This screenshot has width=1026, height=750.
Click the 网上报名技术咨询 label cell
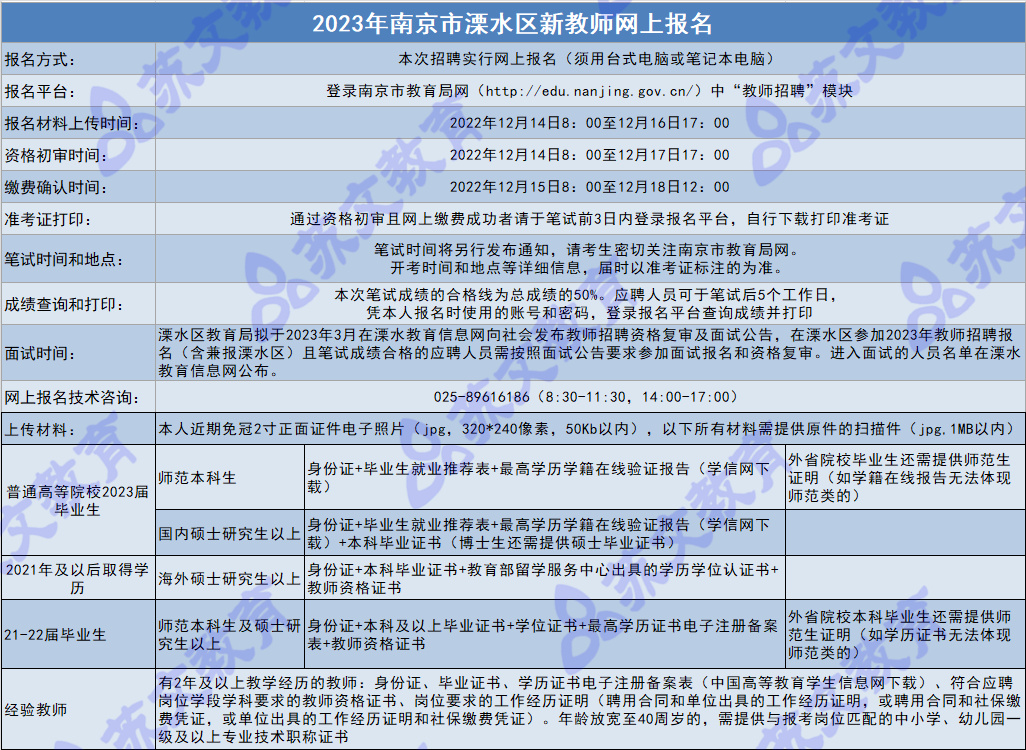[x=79, y=397]
